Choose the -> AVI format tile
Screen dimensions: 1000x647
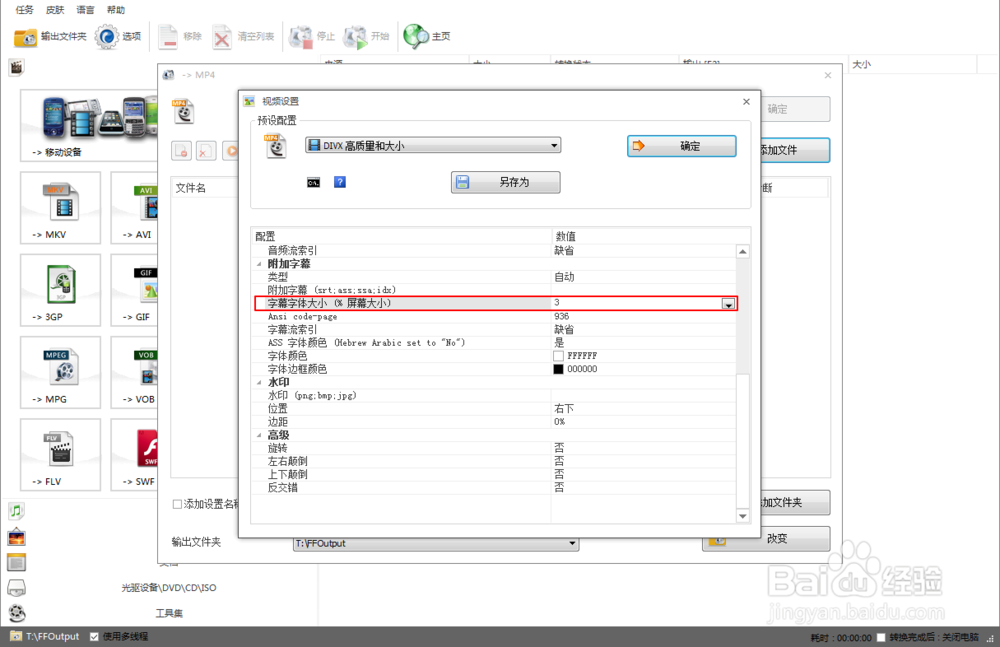click(x=135, y=208)
